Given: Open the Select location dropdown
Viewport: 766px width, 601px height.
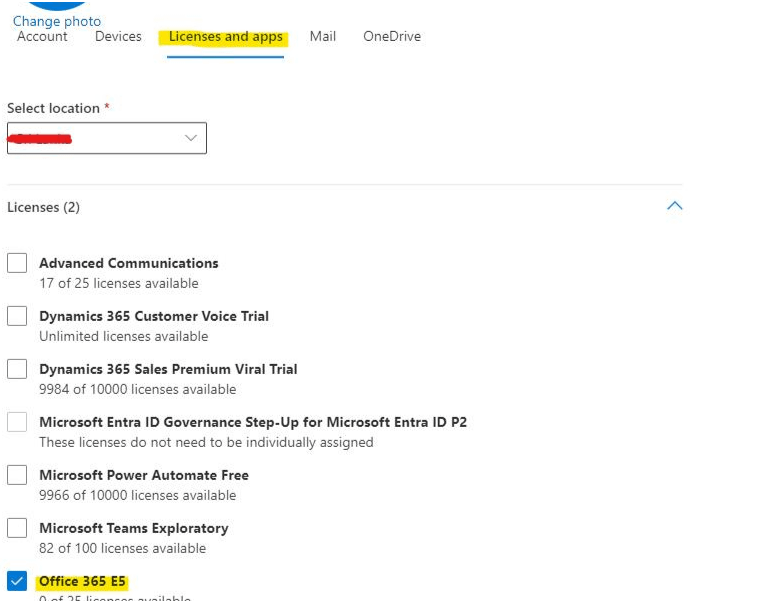Looking at the screenshot, I should coord(107,138).
